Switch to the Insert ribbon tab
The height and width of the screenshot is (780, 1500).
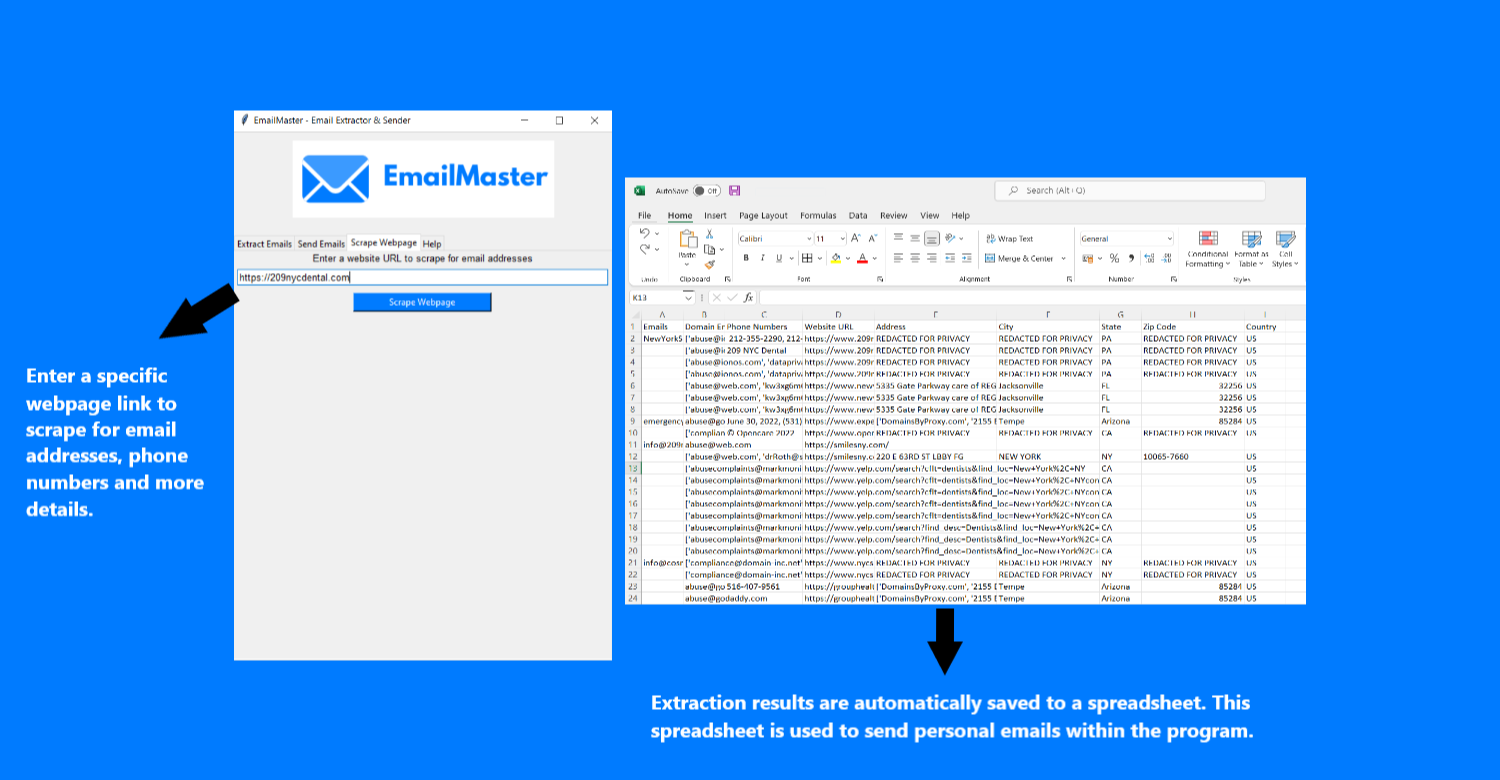(x=715, y=215)
